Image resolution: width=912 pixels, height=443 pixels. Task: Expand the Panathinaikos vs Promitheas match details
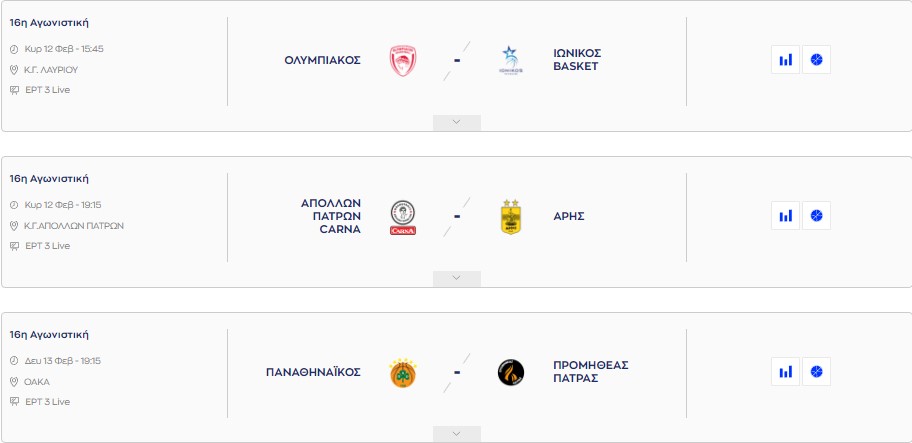coord(457,433)
